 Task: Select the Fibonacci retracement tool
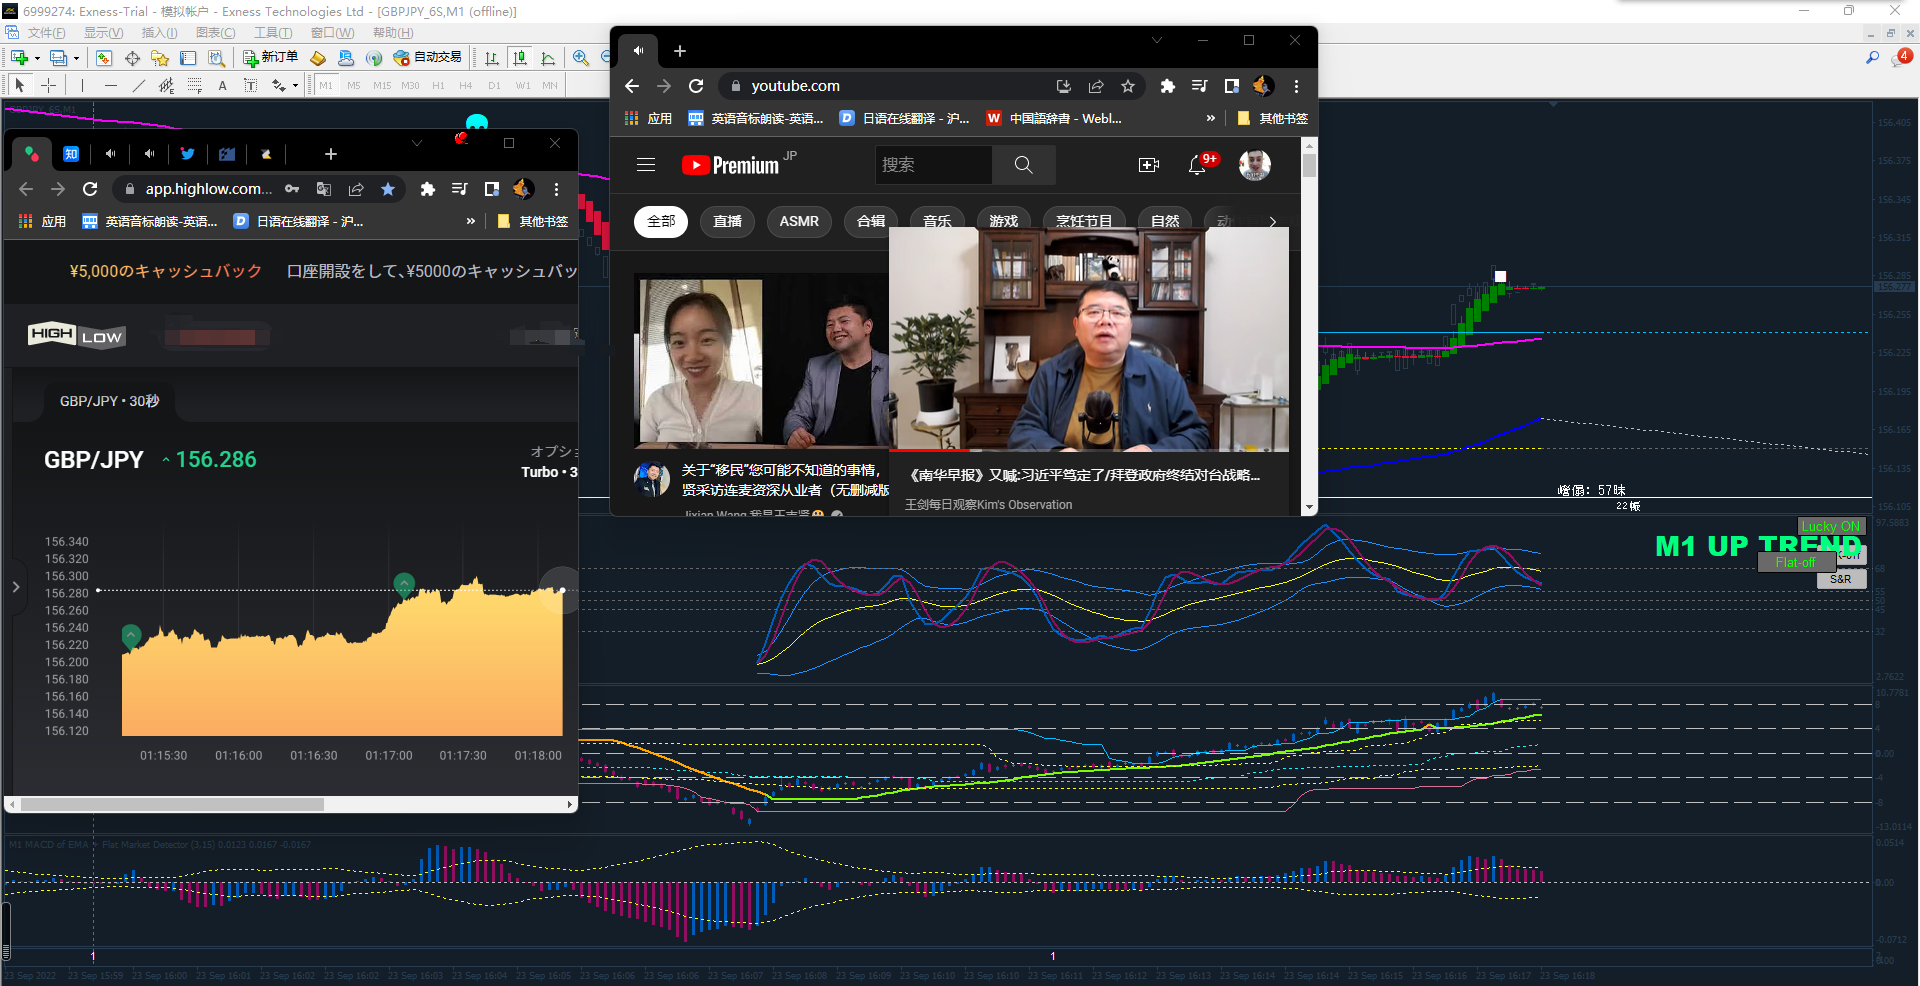(195, 85)
